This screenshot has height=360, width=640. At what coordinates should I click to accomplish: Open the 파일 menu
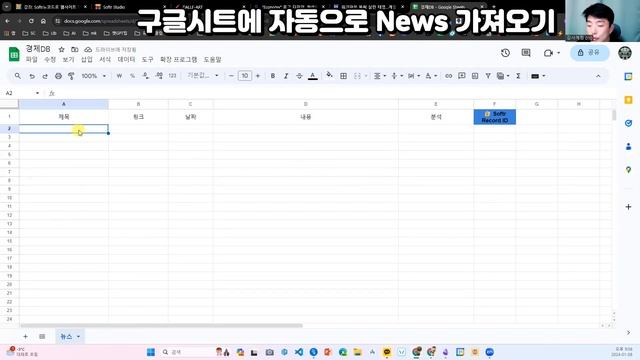31,60
